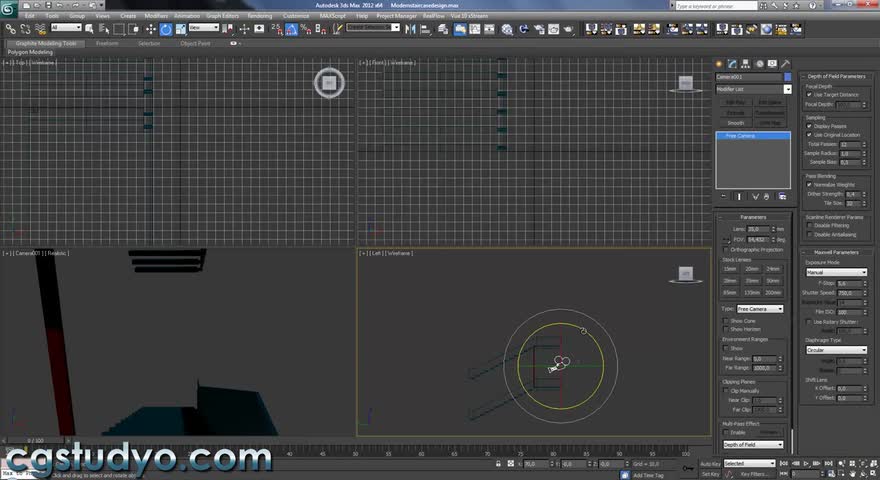880x480 pixels.
Task: Select the Select and Link tool
Action: pos(11,29)
